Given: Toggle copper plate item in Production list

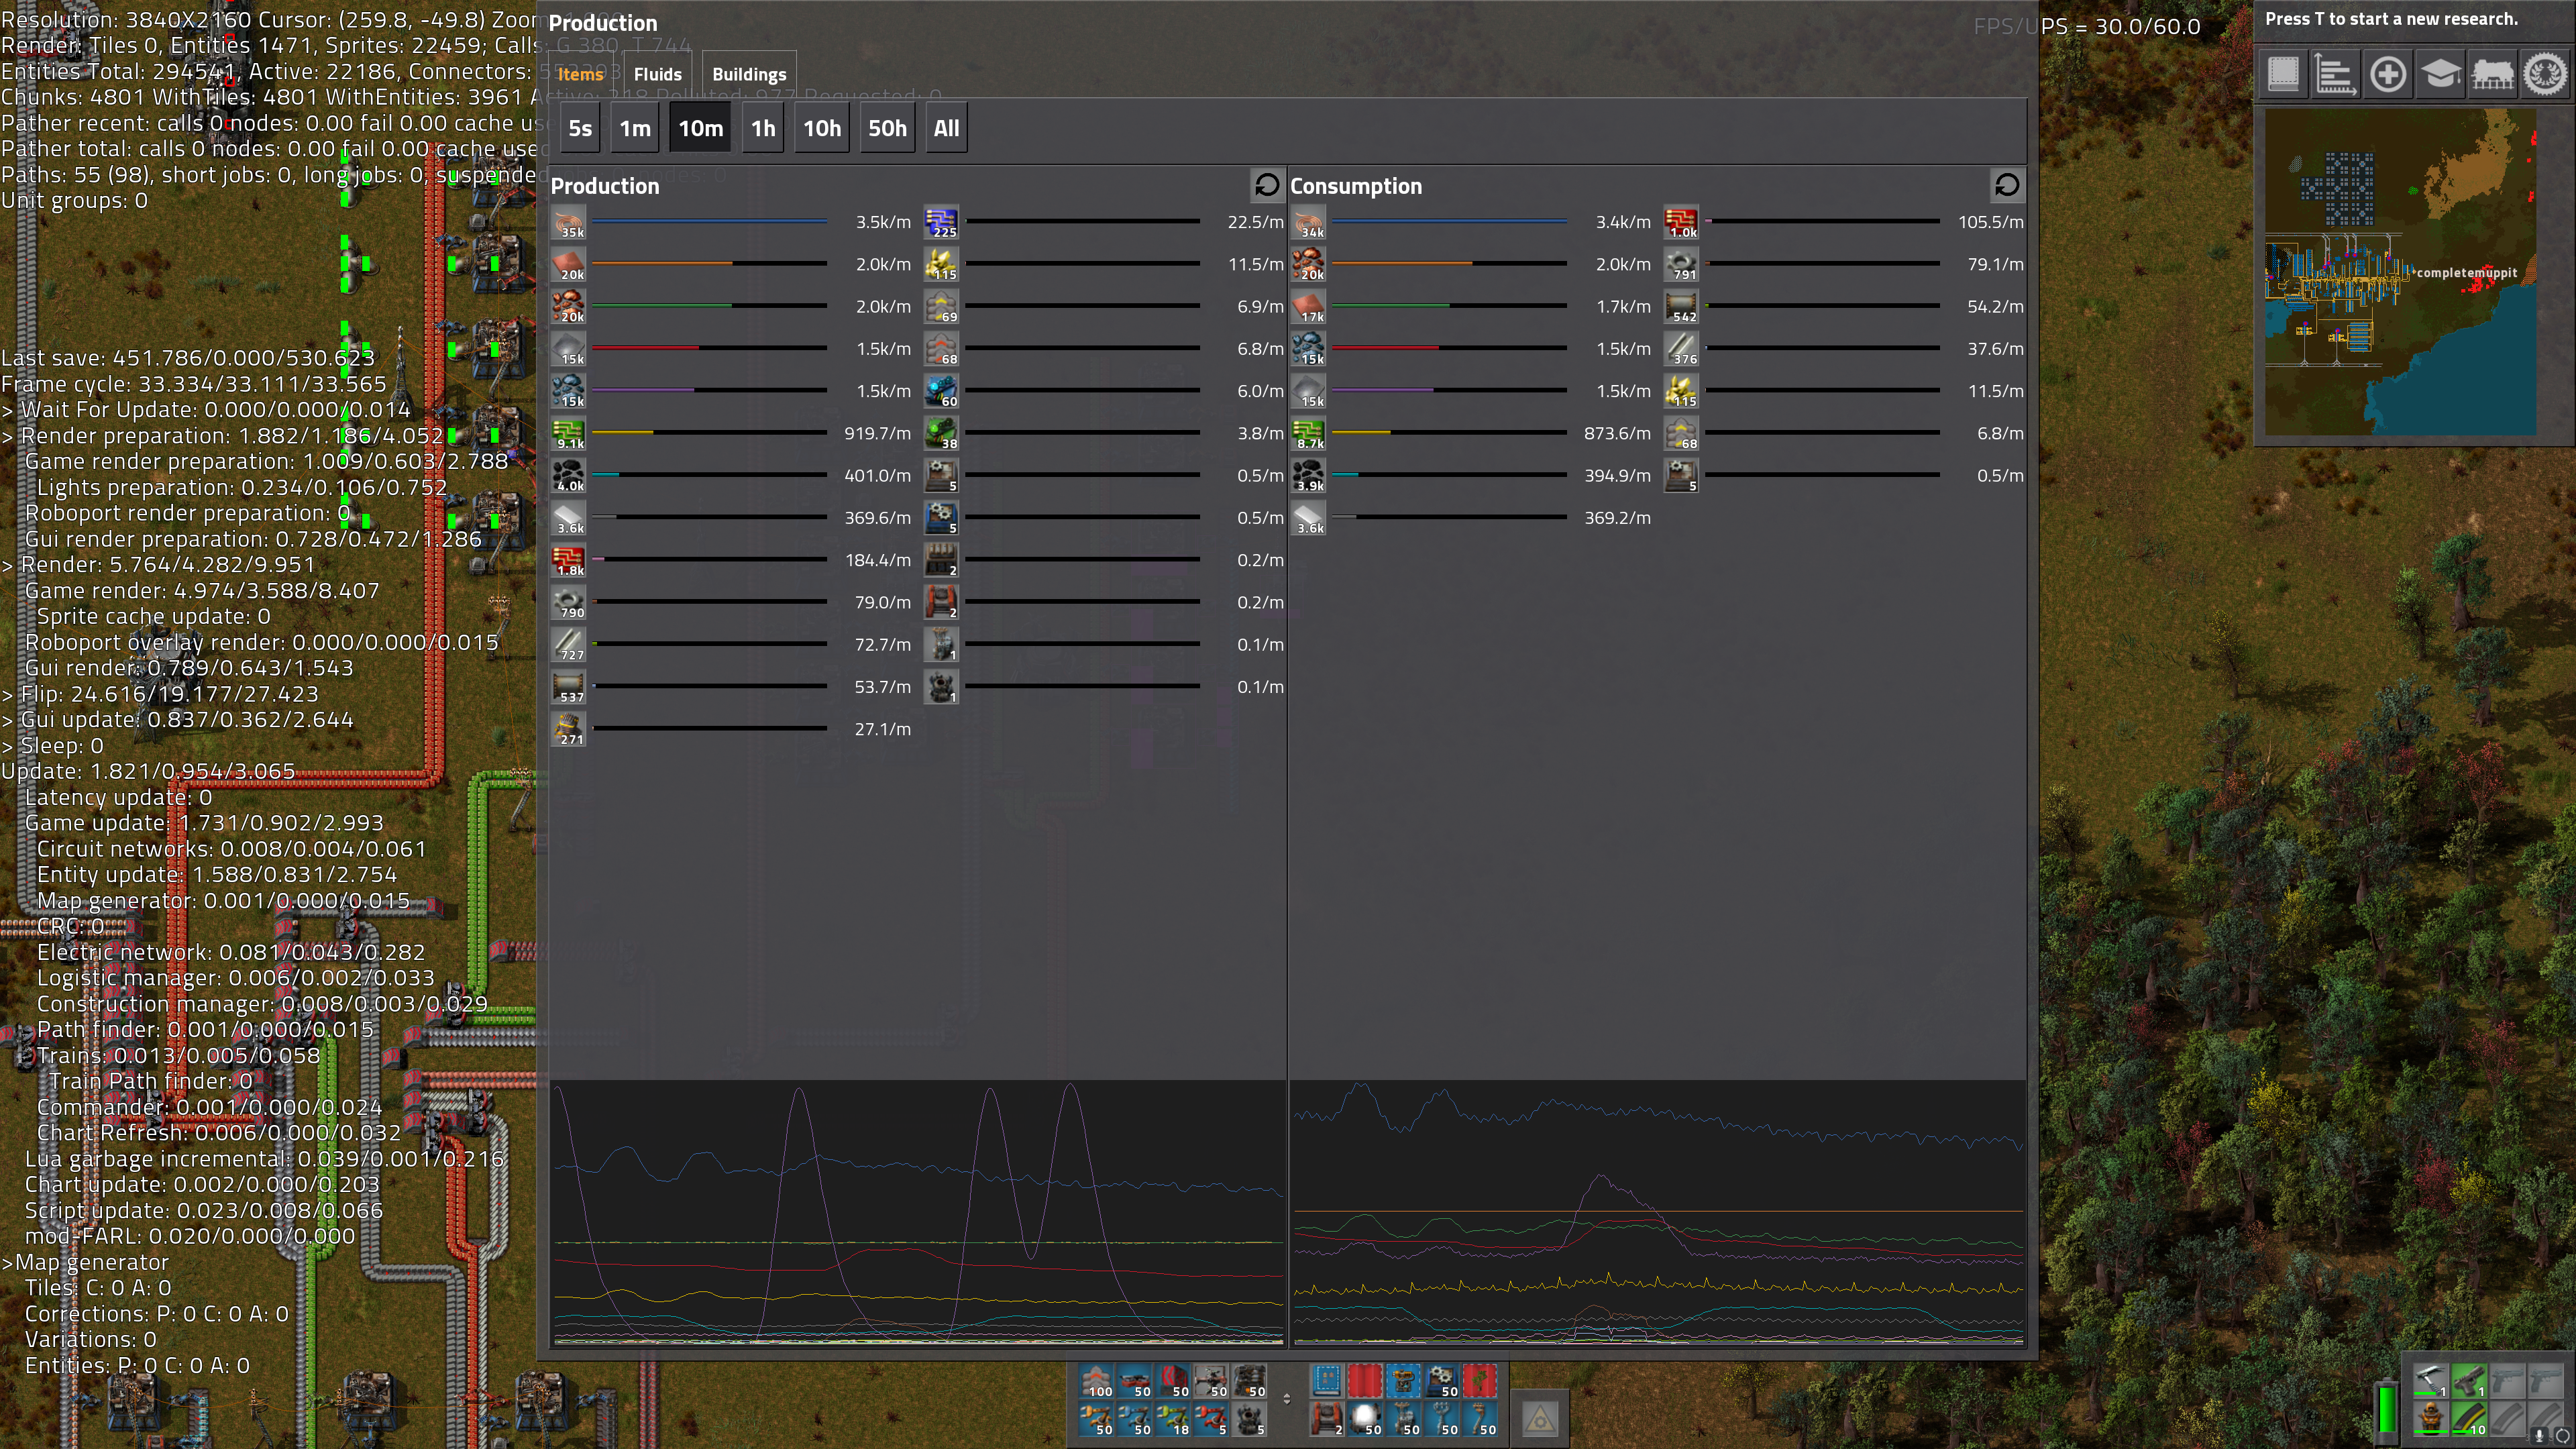Looking at the screenshot, I should click(569, 265).
